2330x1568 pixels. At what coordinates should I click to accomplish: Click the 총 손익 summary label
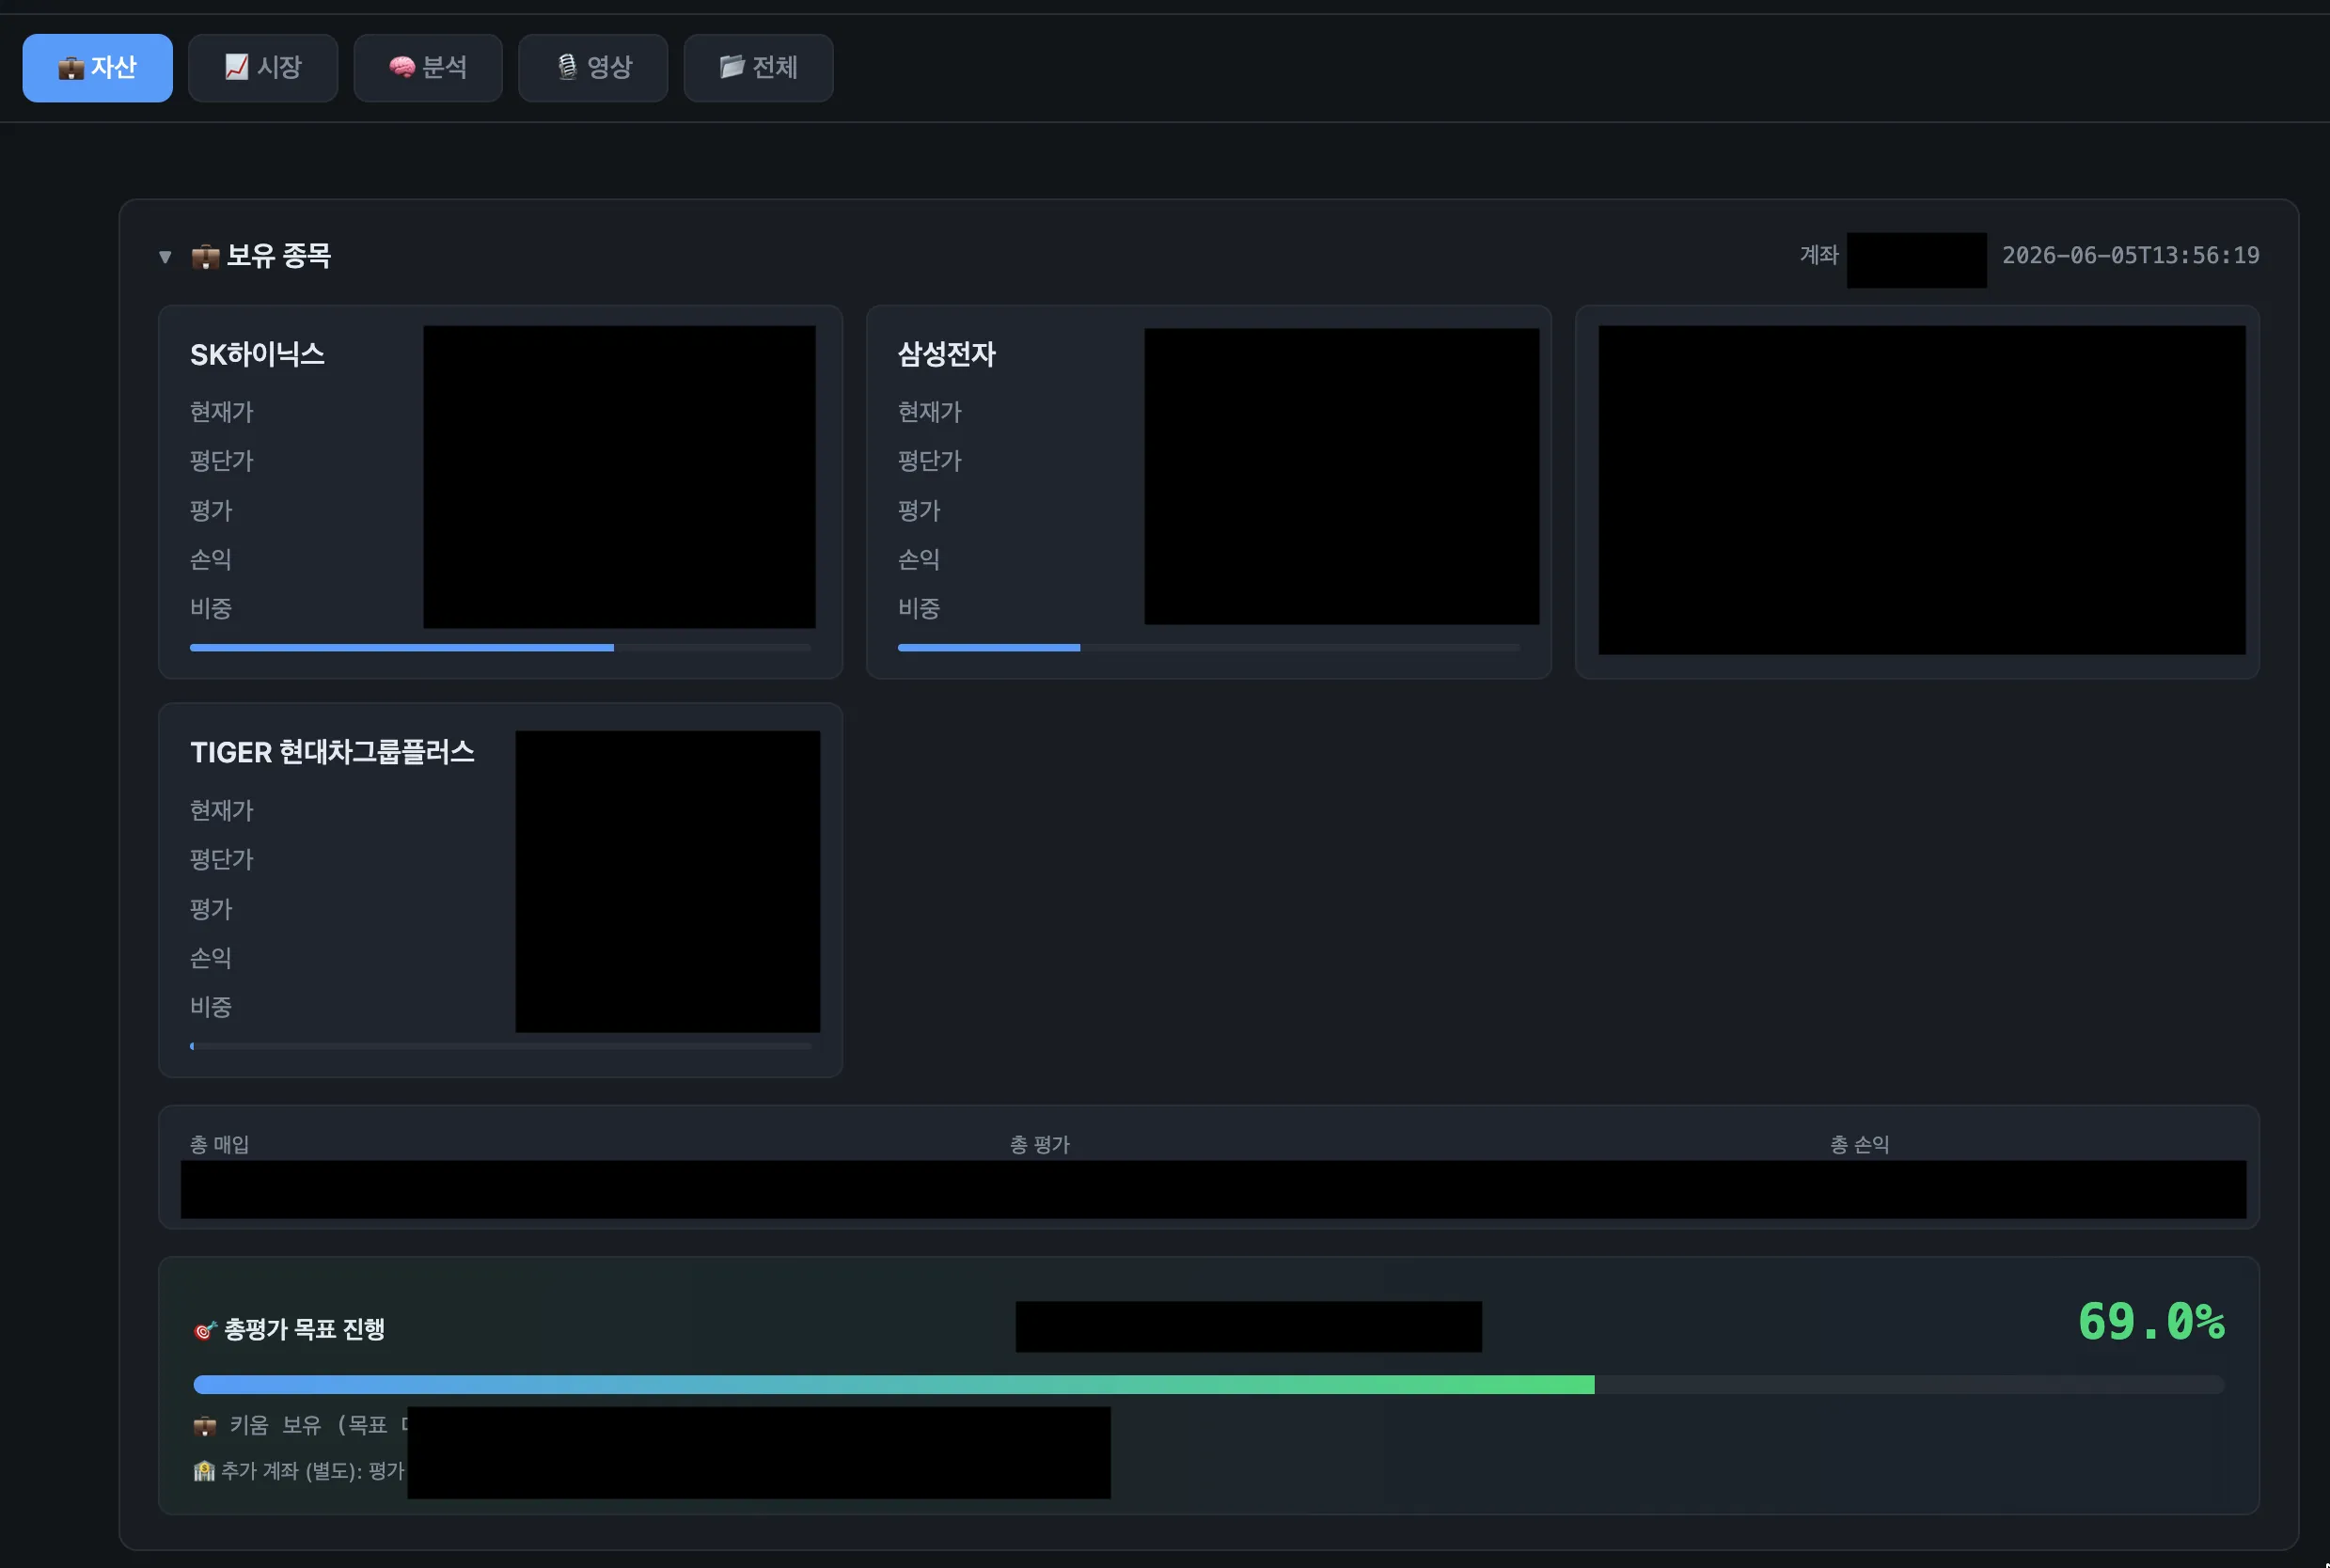1859,1145
